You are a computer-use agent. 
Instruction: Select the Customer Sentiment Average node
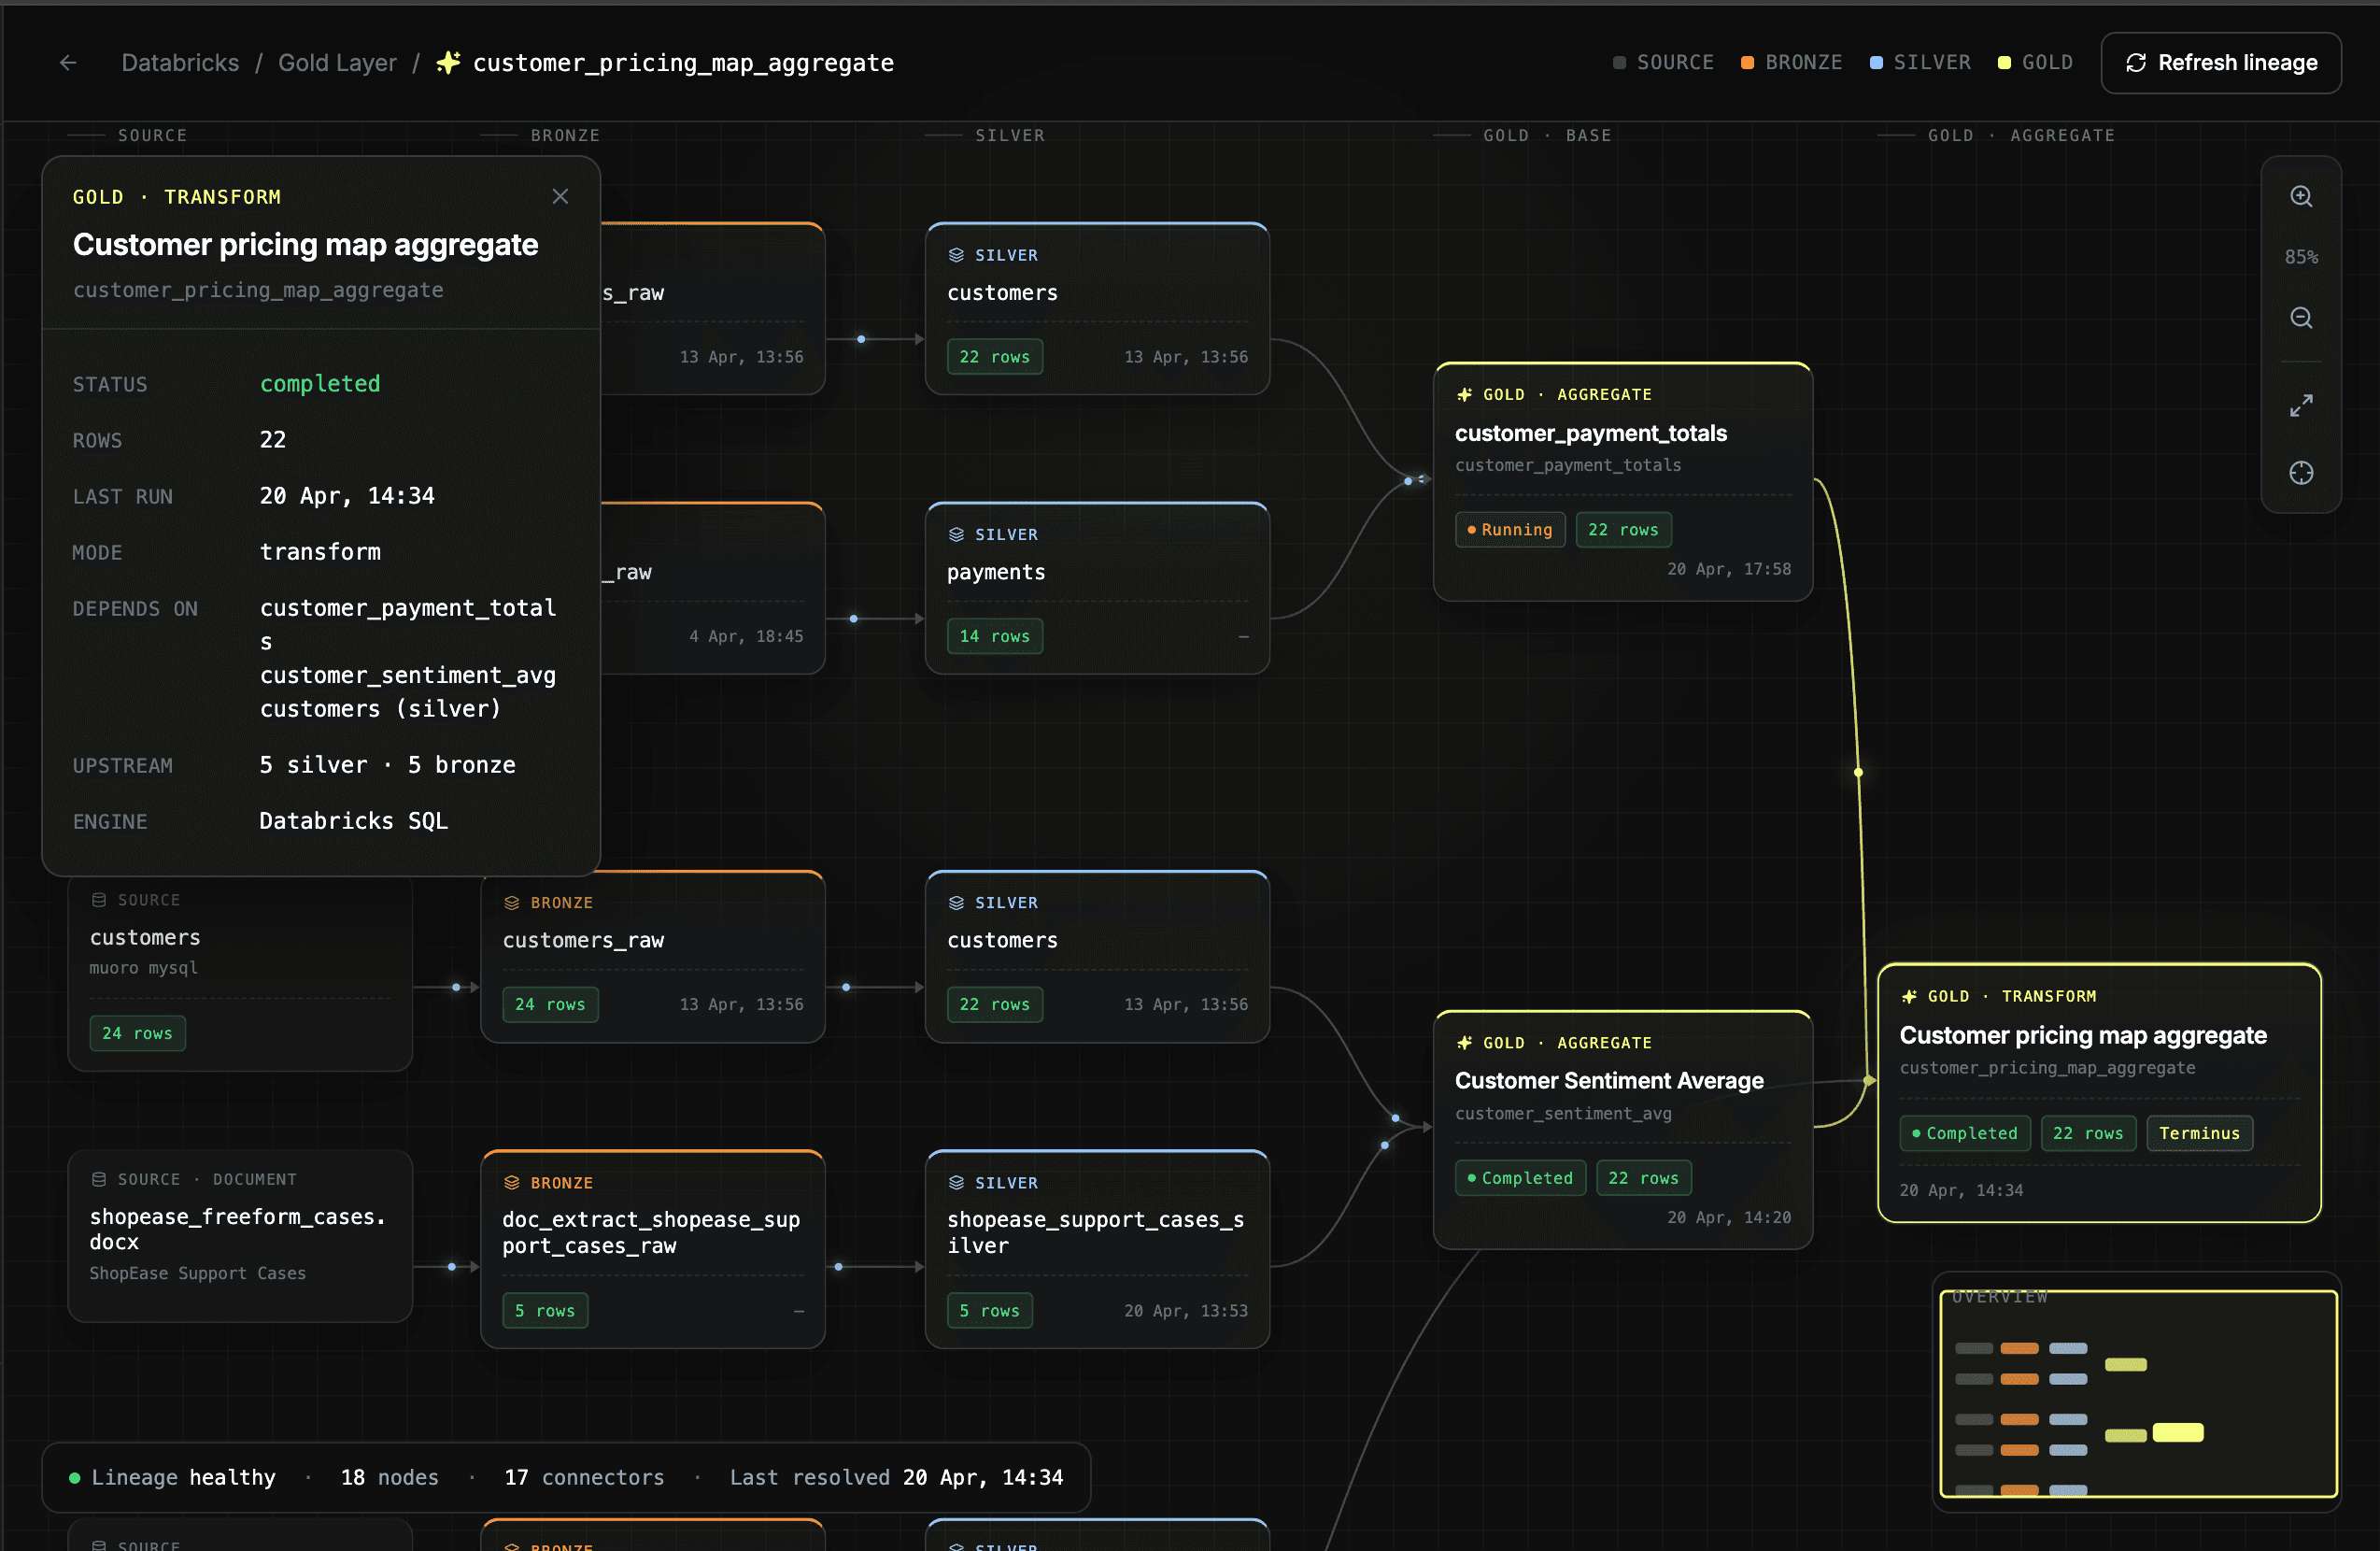pos(1622,1130)
